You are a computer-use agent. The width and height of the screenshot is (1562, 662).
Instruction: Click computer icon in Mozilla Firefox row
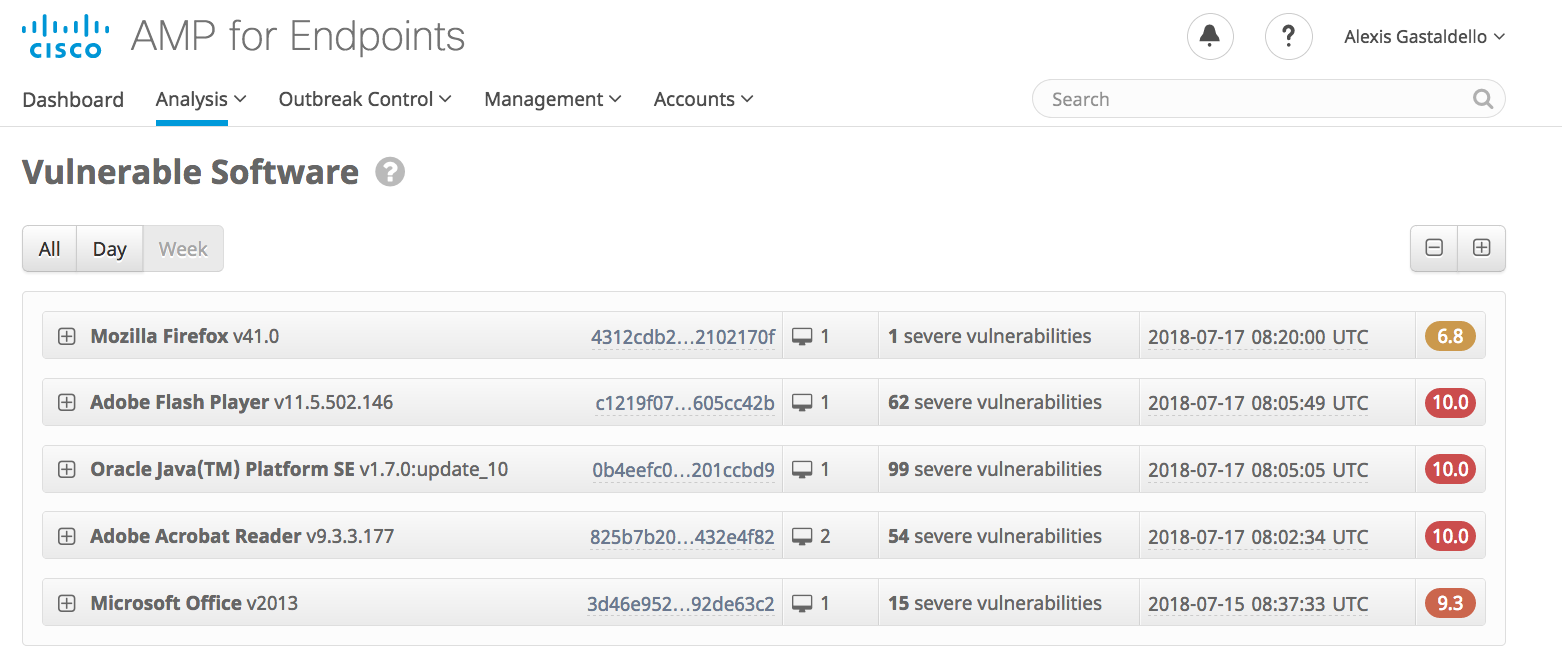pyautogui.click(x=802, y=337)
